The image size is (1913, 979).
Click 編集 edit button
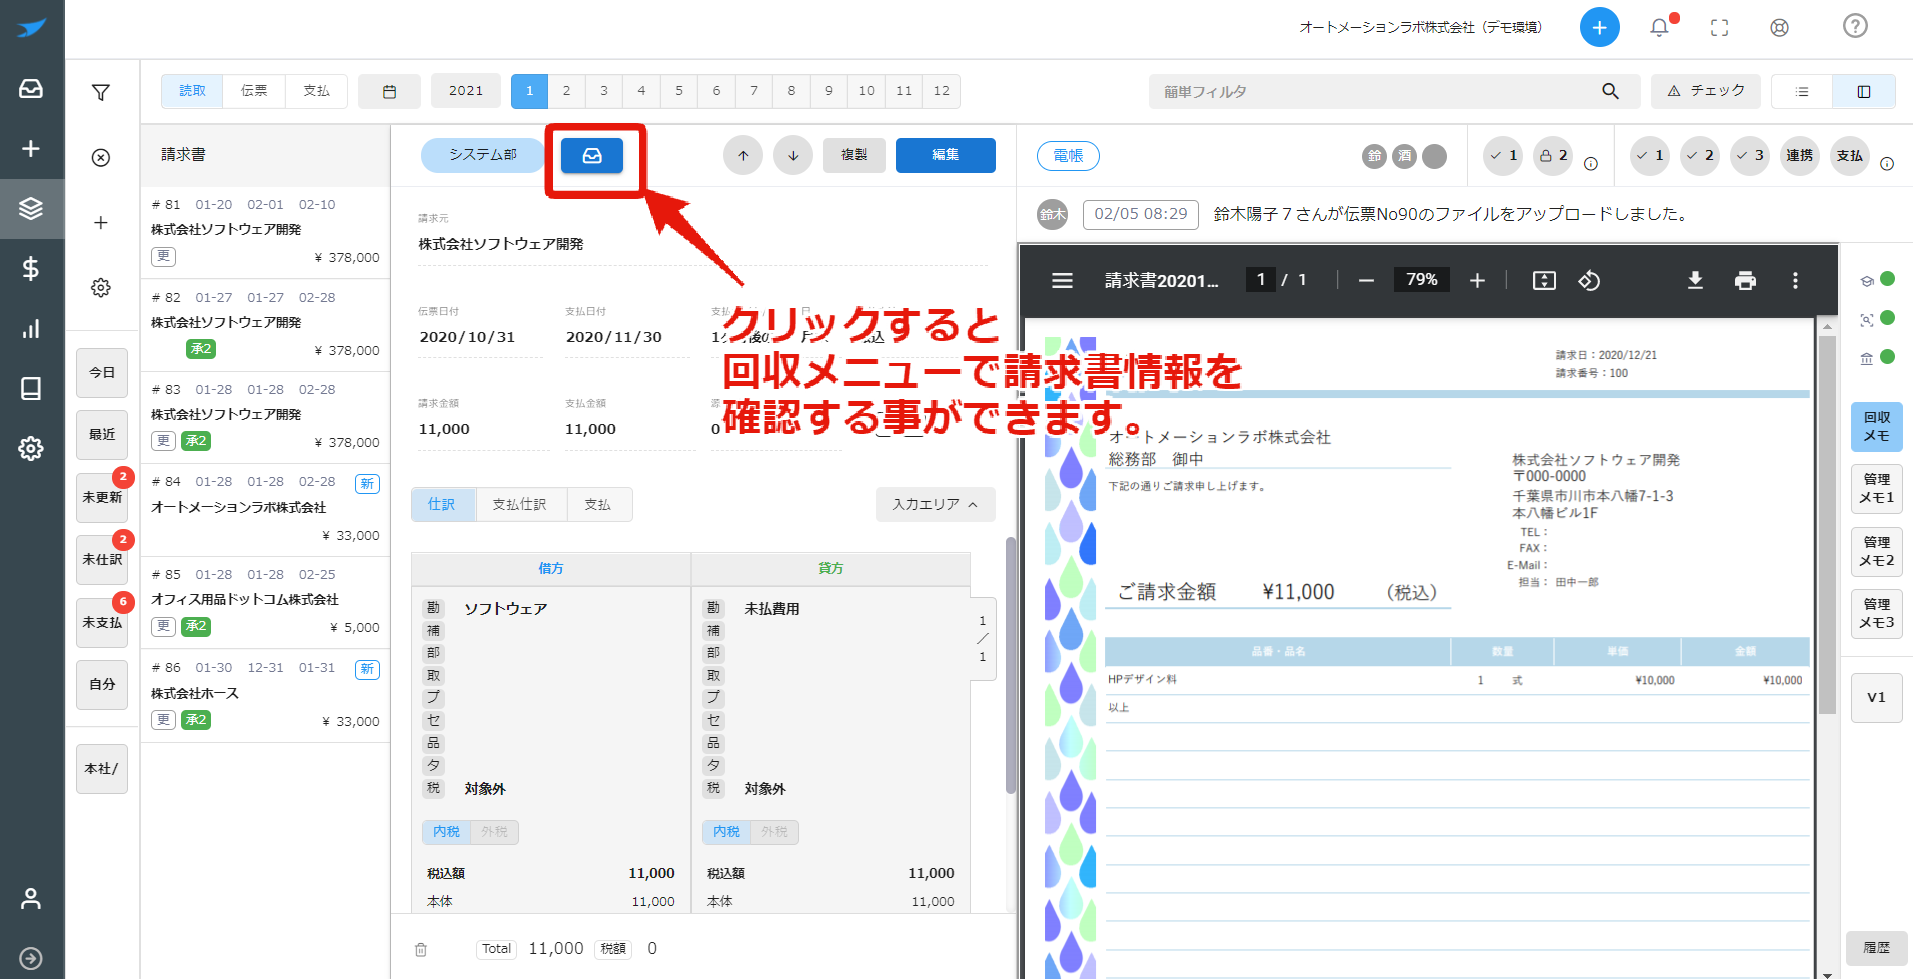coord(945,155)
